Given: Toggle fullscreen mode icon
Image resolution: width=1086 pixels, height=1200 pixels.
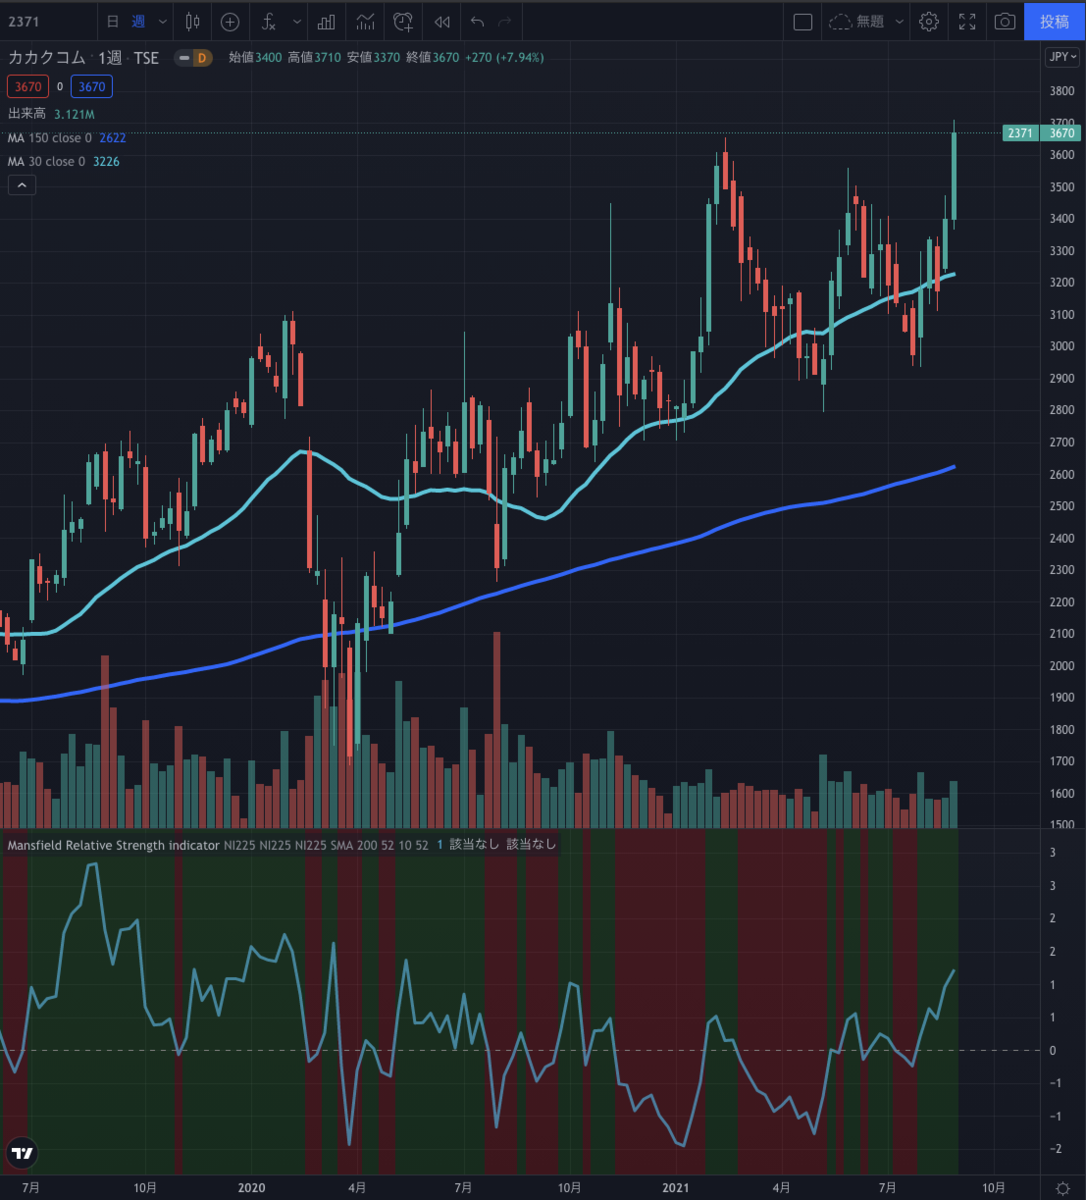Looking at the screenshot, I should click(x=967, y=21).
